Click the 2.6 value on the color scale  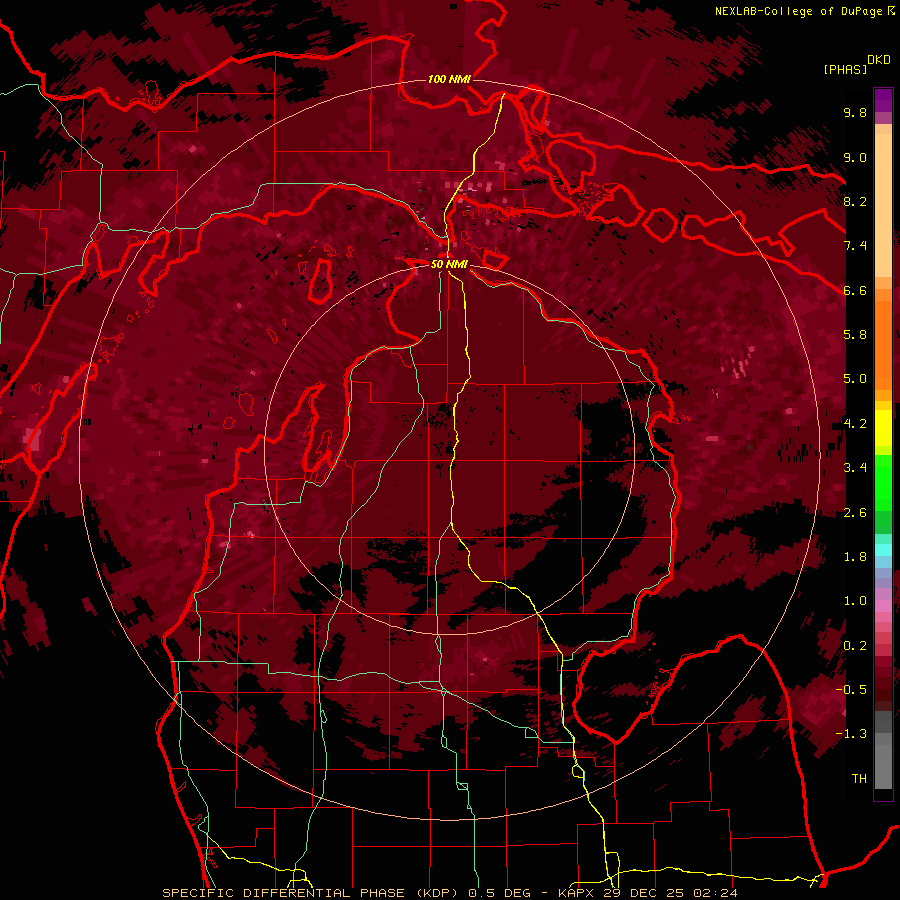pos(855,513)
